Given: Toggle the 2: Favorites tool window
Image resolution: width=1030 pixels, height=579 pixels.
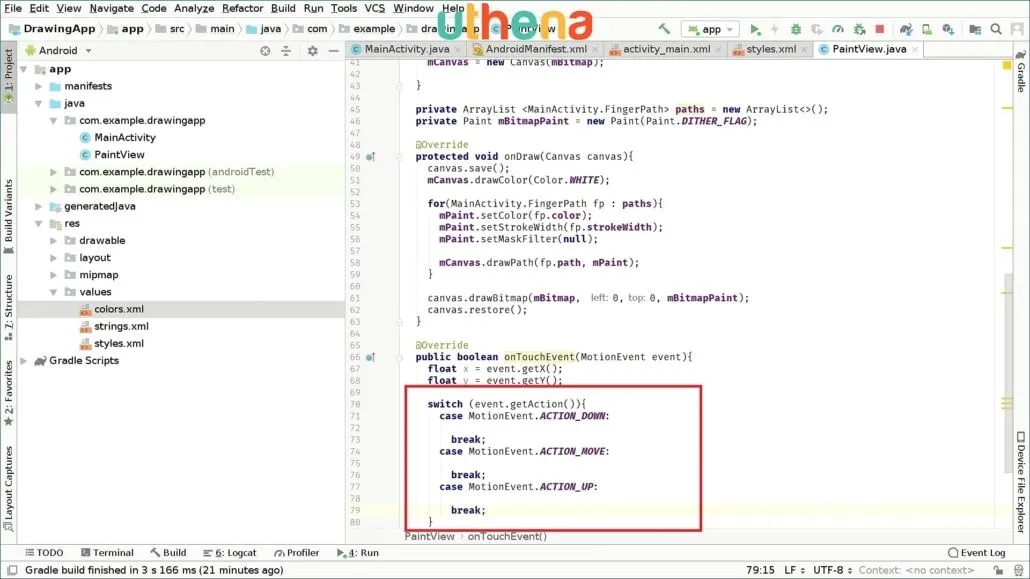Looking at the screenshot, I should click(x=9, y=393).
